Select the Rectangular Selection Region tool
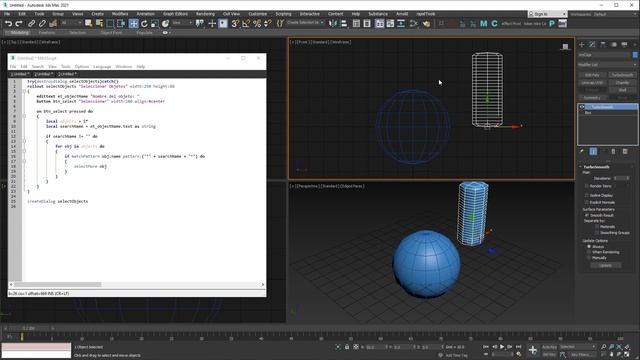 (110, 24)
